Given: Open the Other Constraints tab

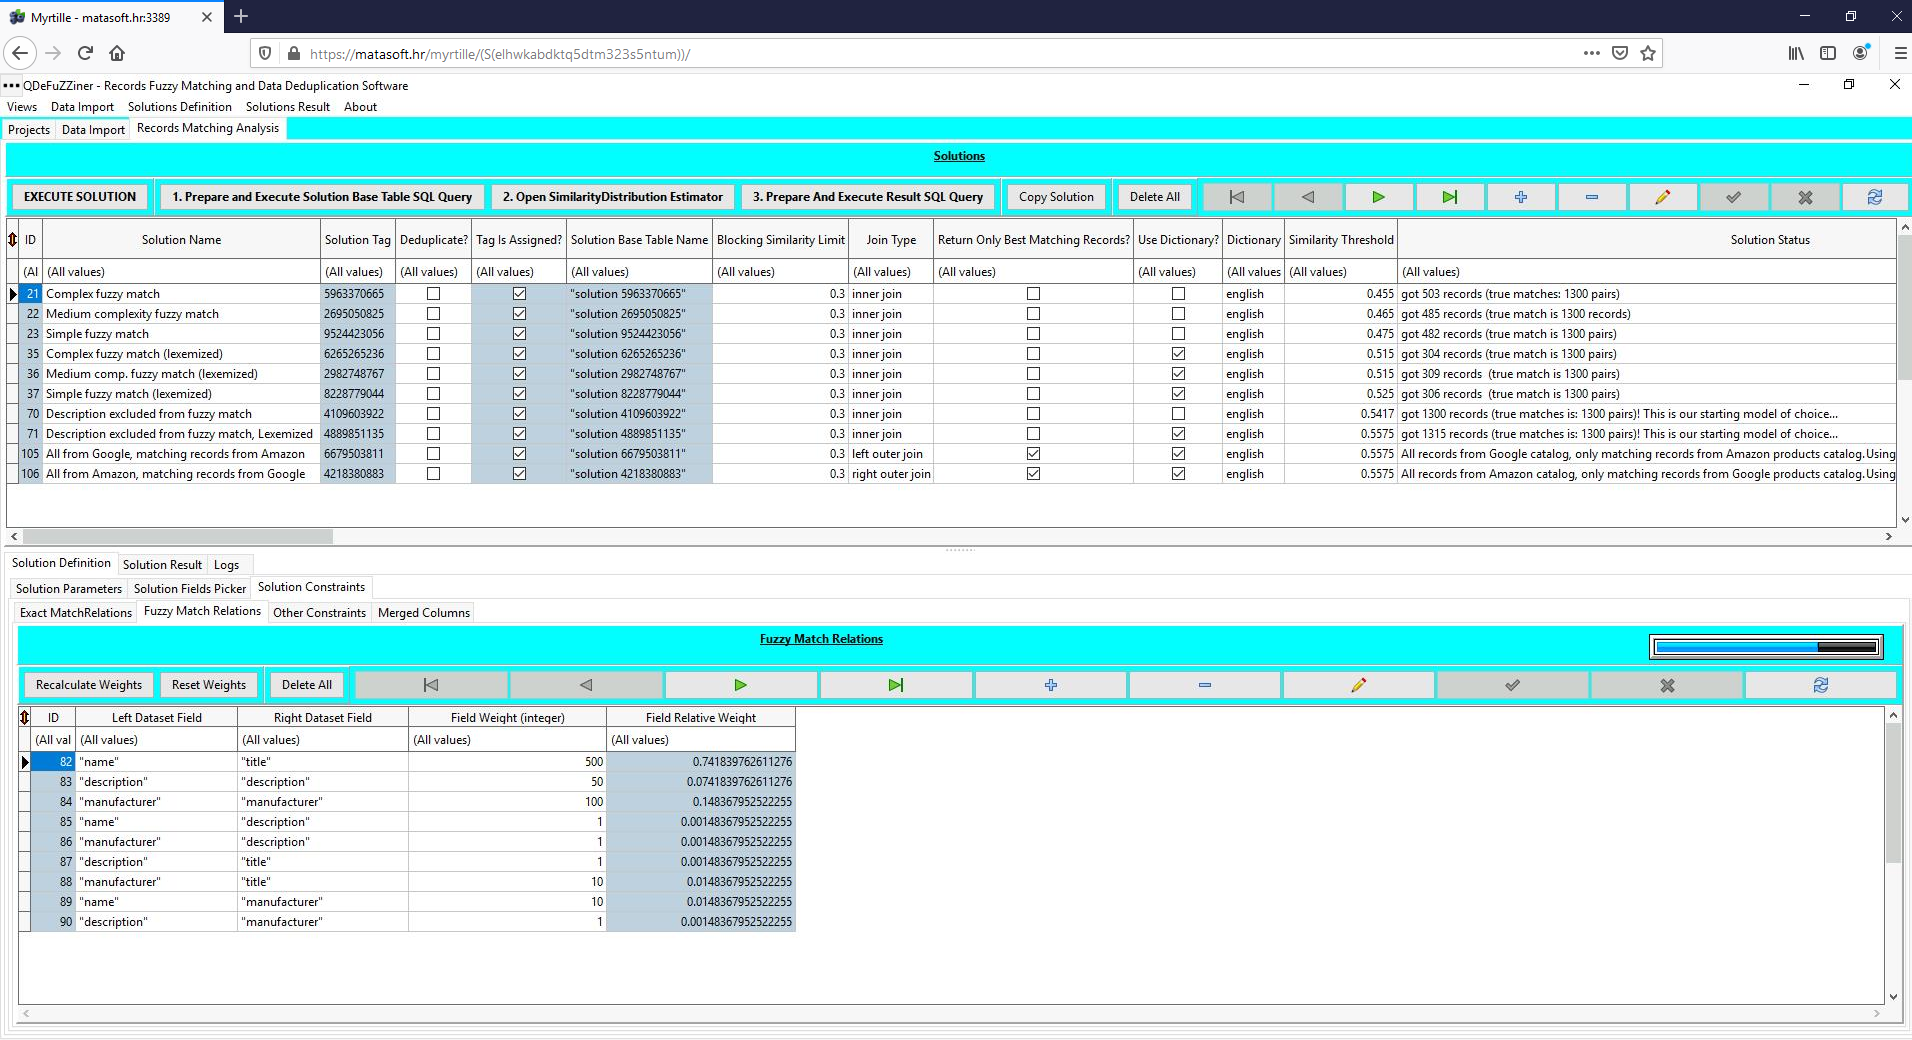Looking at the screenshot, I should 319,613.
